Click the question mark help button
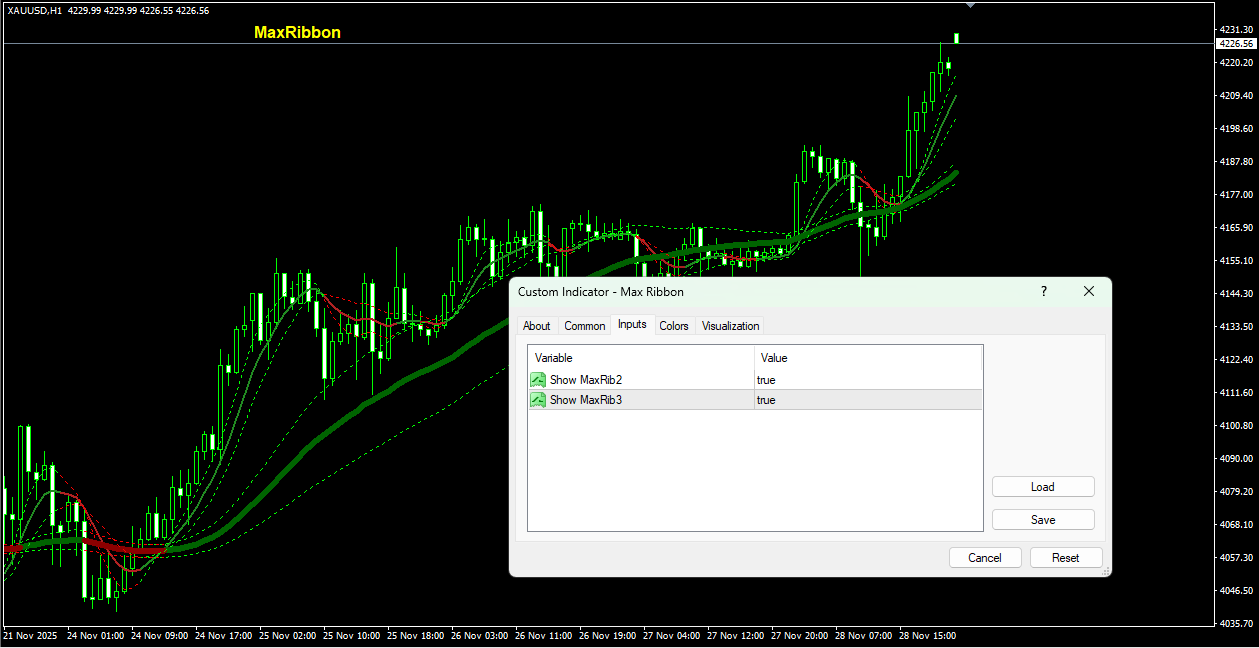This screenshot has height=648, width=1259. (1044, 292)
